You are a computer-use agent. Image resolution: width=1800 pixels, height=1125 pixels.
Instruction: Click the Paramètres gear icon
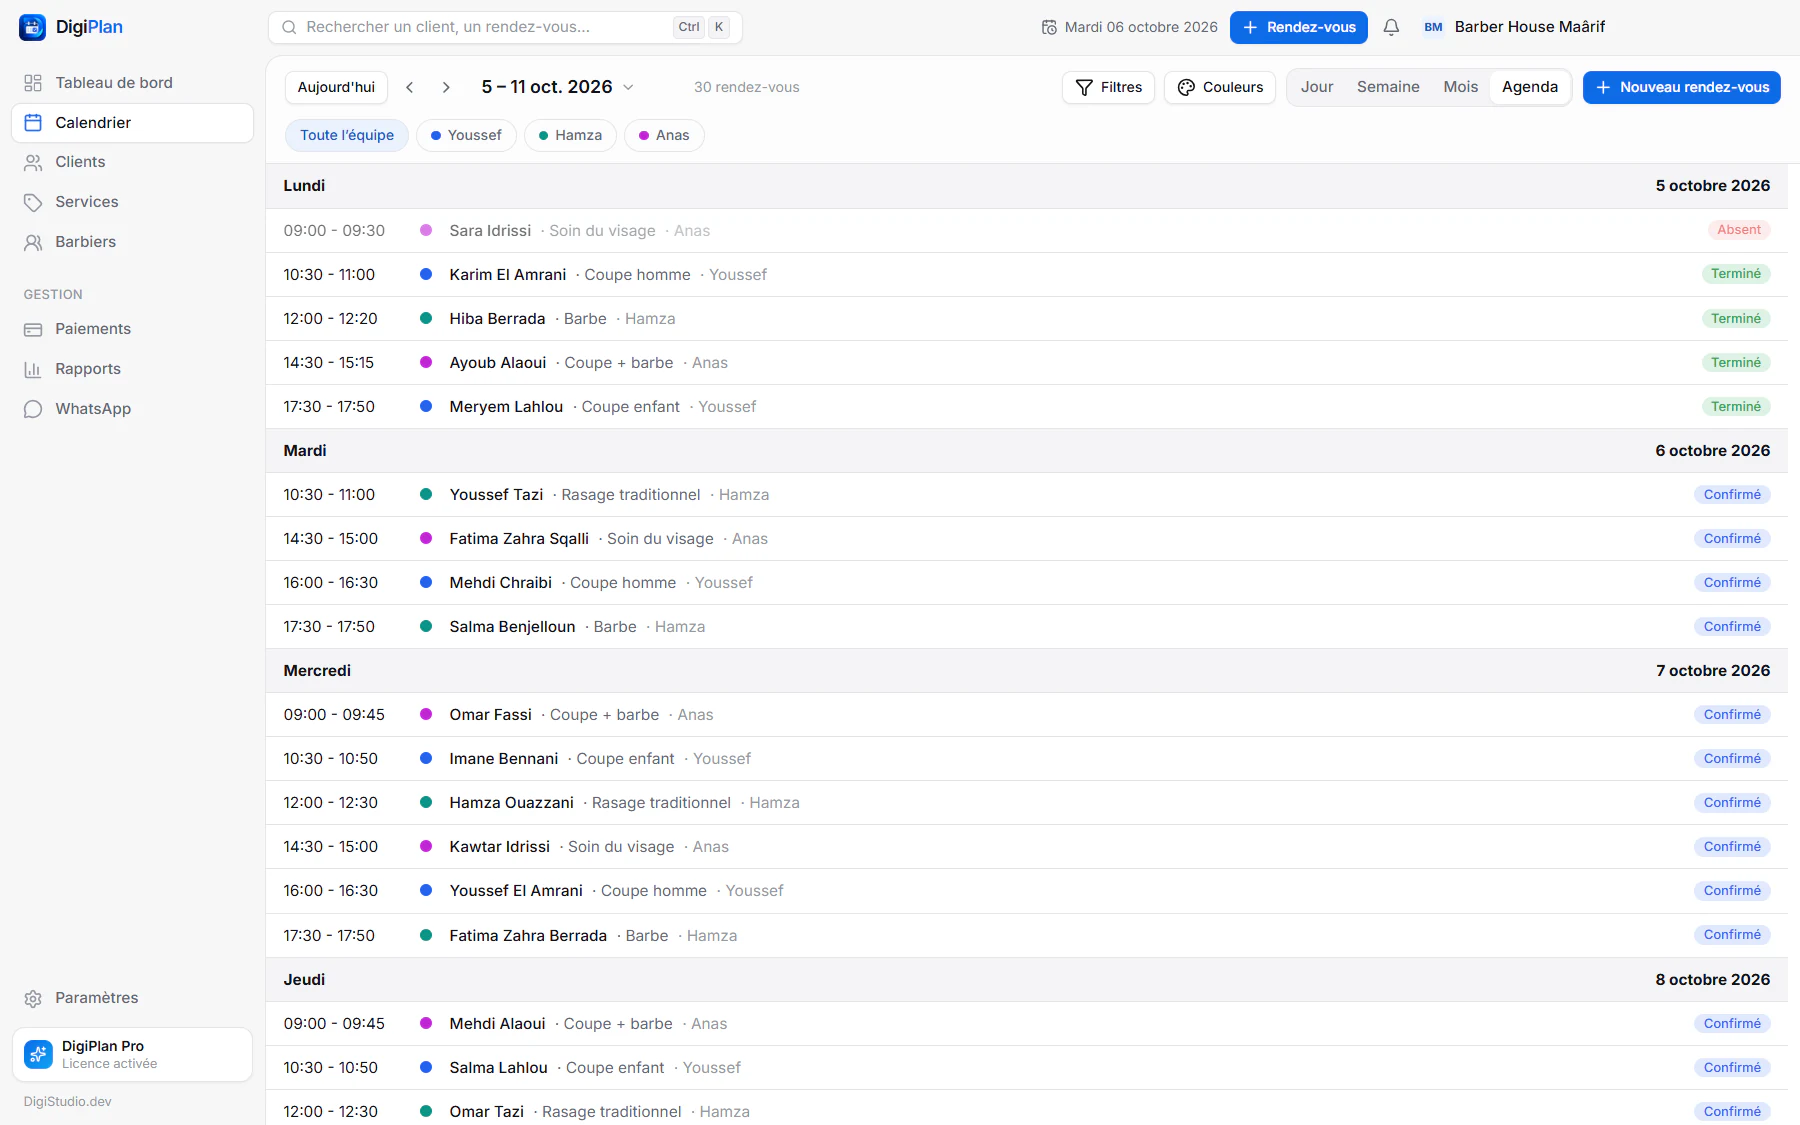(33, 998)
